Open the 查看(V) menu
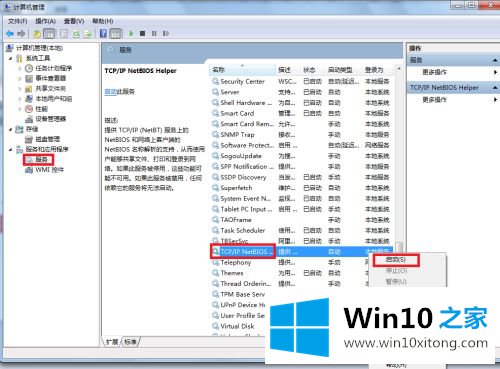The image size is (500, 369). click(x=74, y=21)
